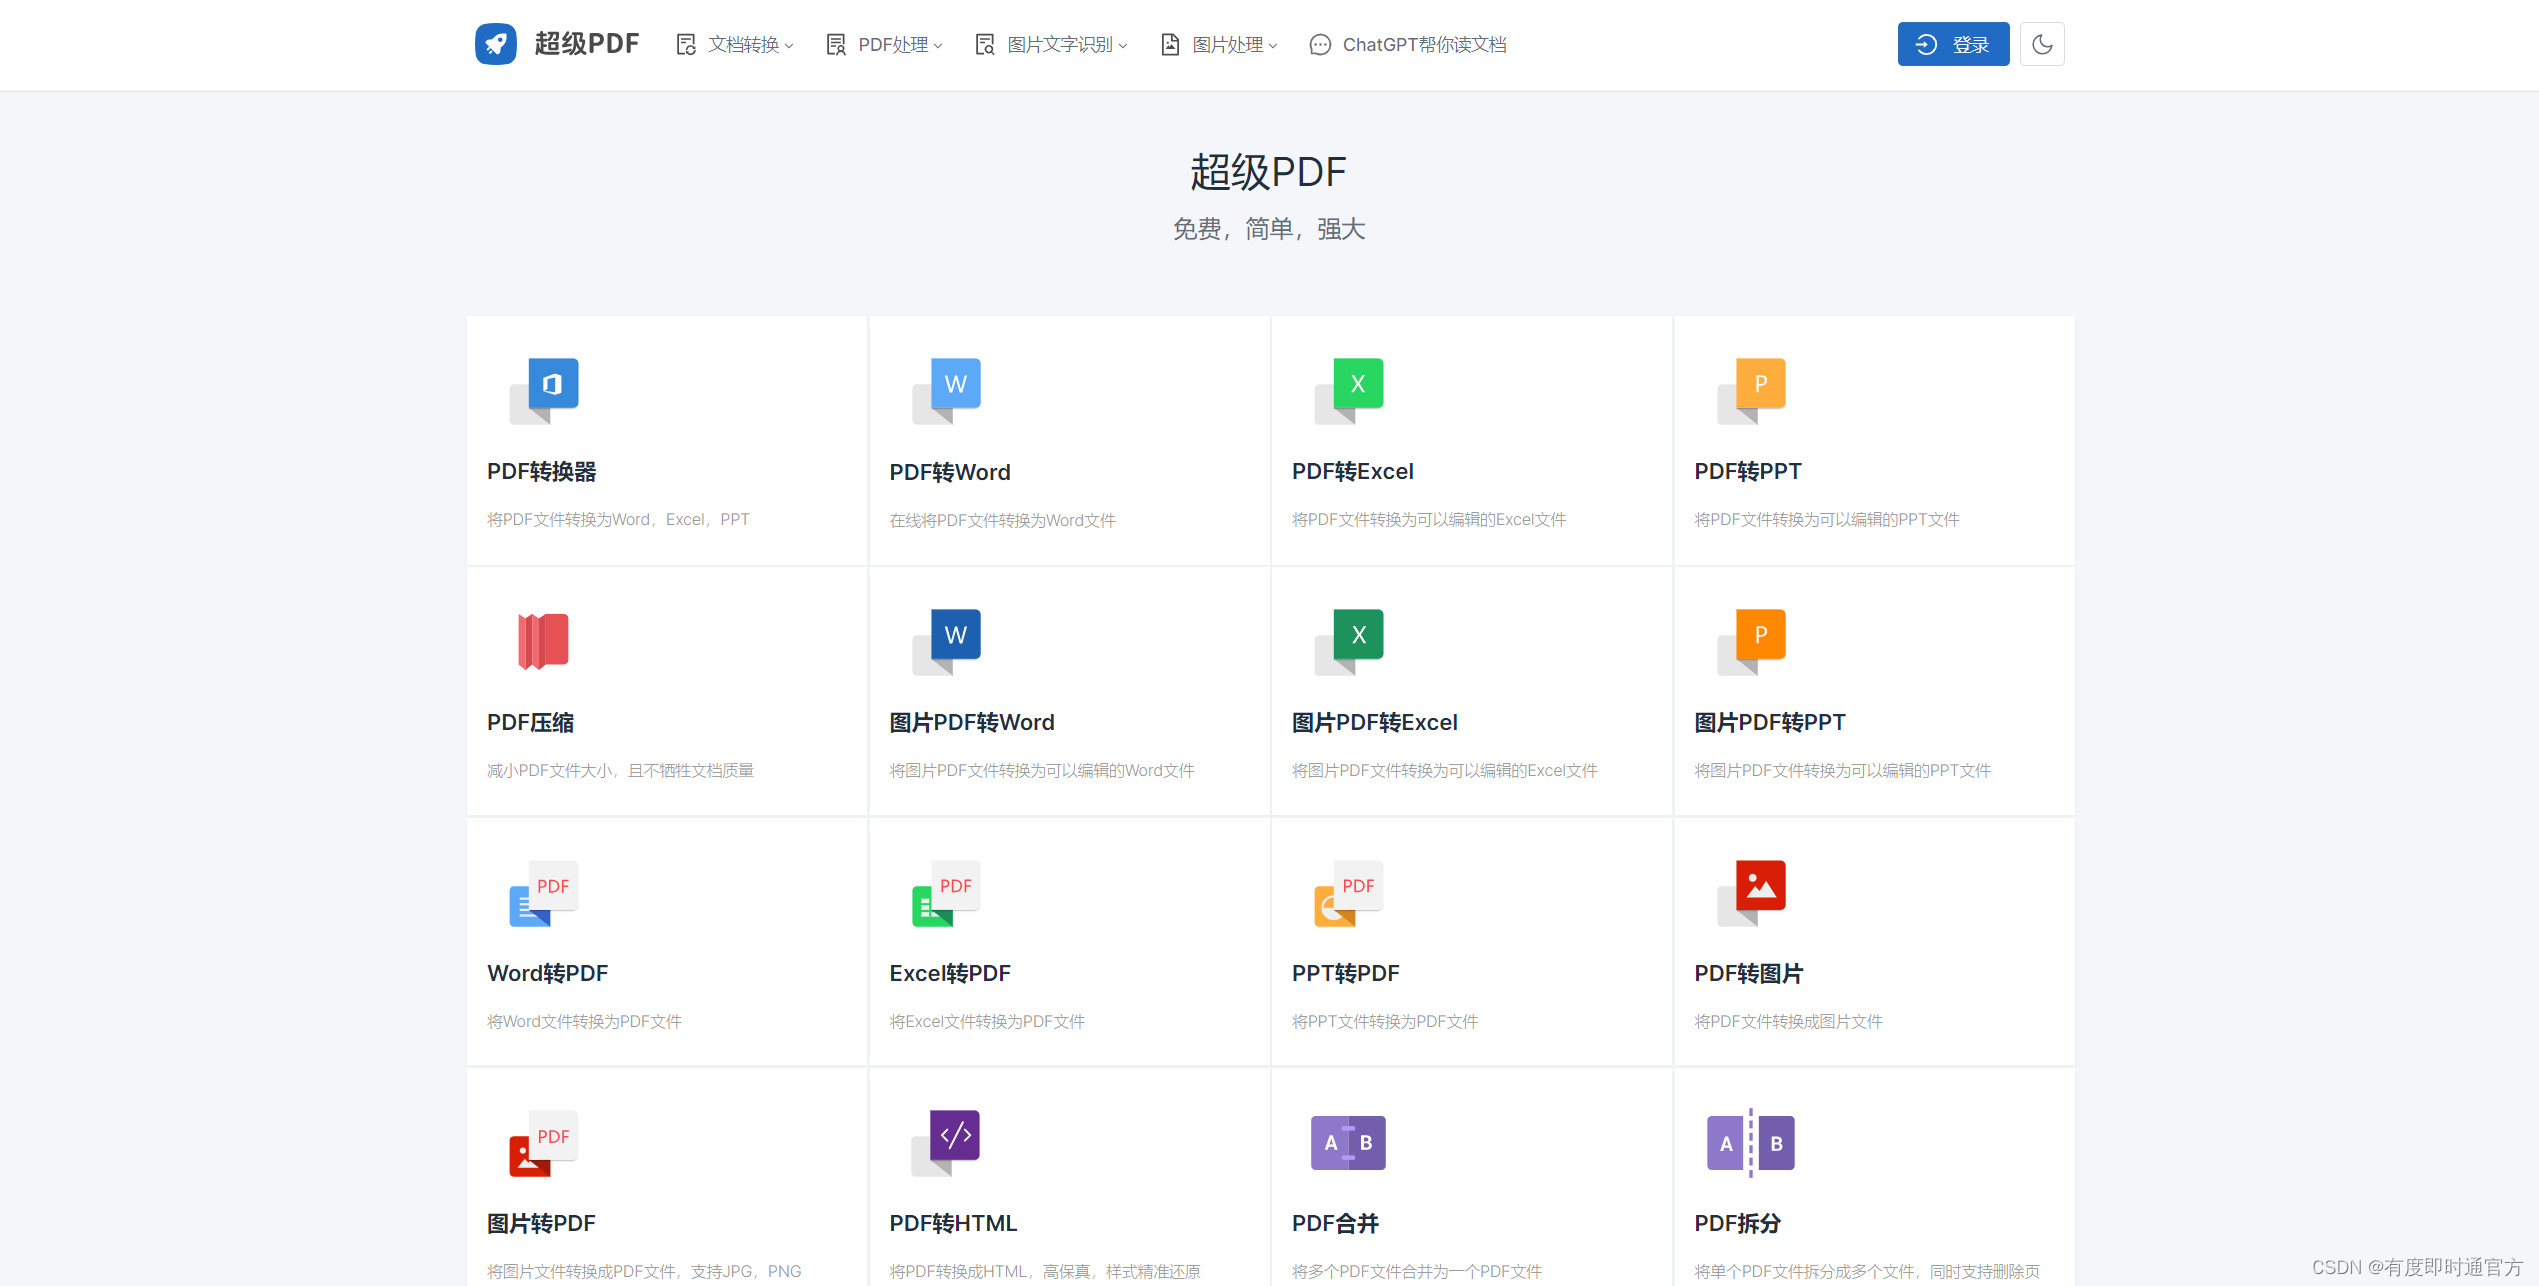Image resolution: width=2539 pixels, height=1286 pixels.
Task: Click the 图片PDF转Excel dark-green X icon
Action: pos(1349,641)
